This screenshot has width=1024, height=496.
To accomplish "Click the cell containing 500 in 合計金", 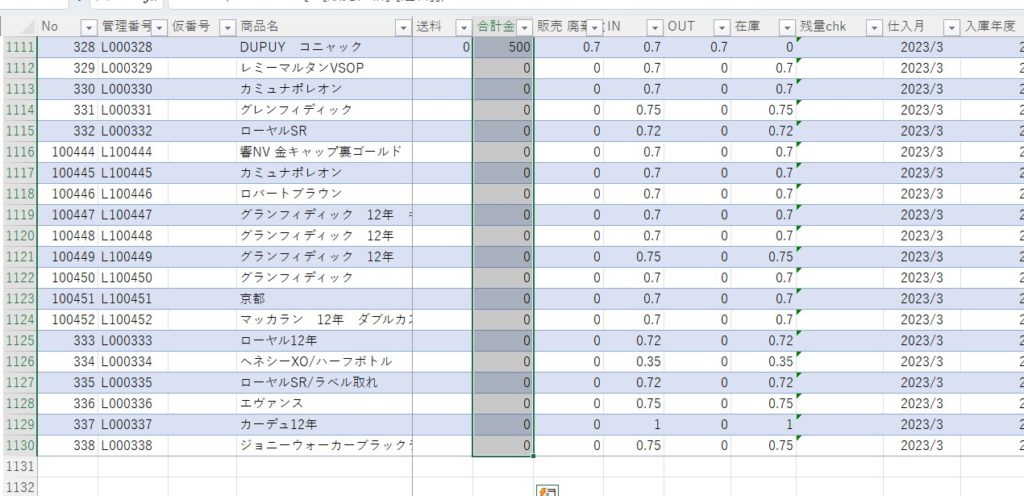I will pyautogui.click(x=502, y=47).
